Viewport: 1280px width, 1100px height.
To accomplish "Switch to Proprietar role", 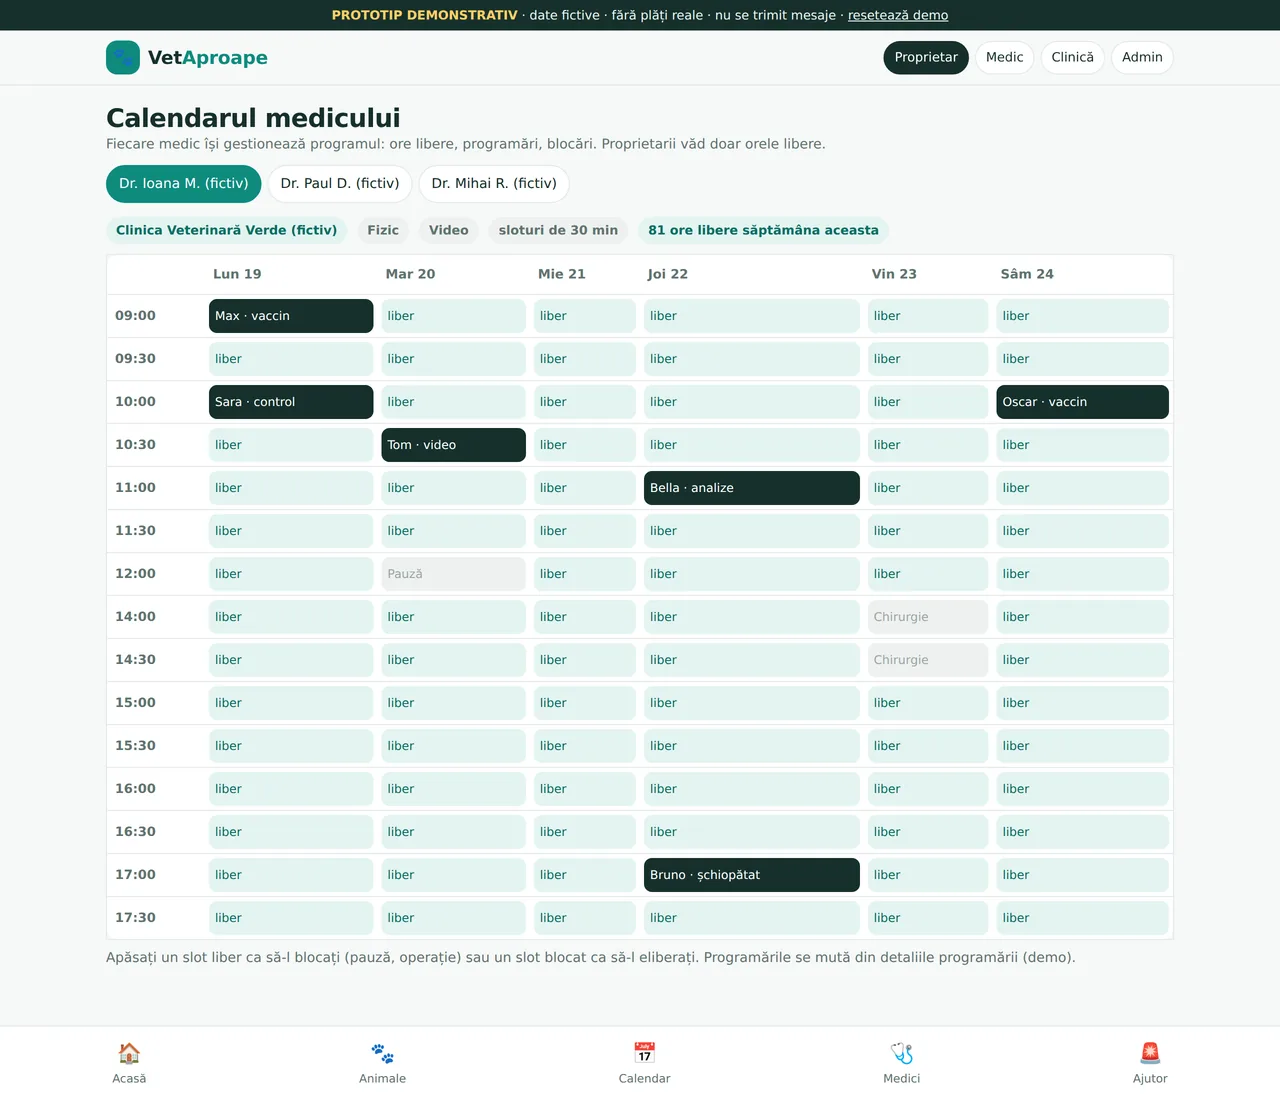I will 926,58.
